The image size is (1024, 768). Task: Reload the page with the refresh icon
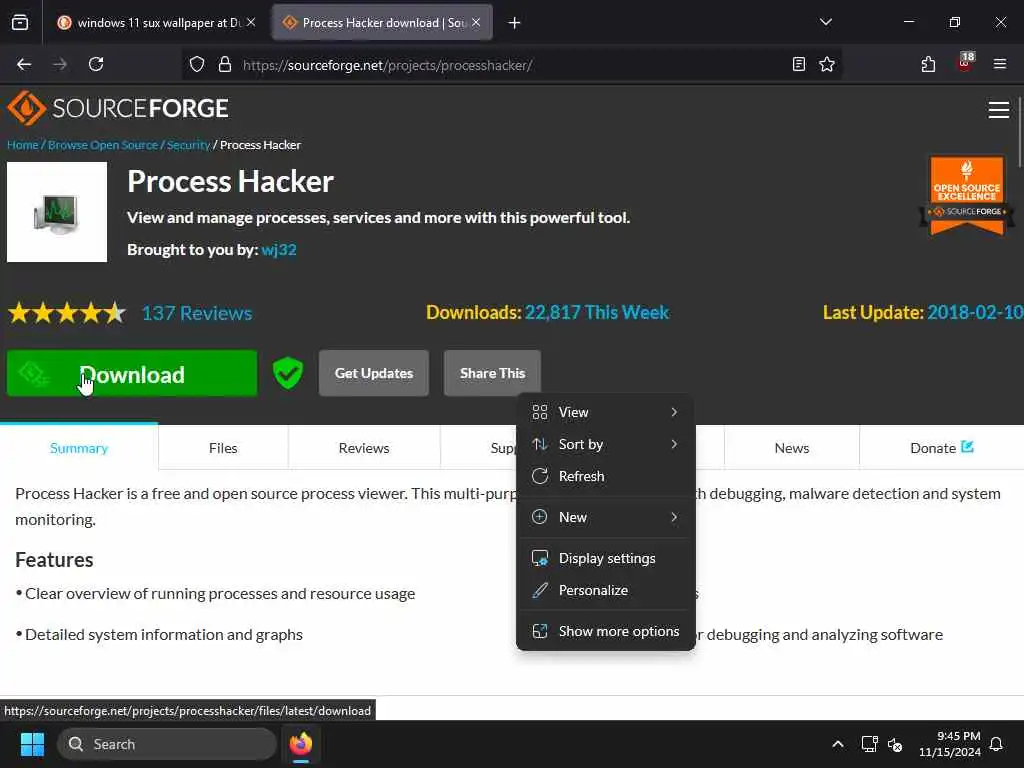(x=96, y=64)
